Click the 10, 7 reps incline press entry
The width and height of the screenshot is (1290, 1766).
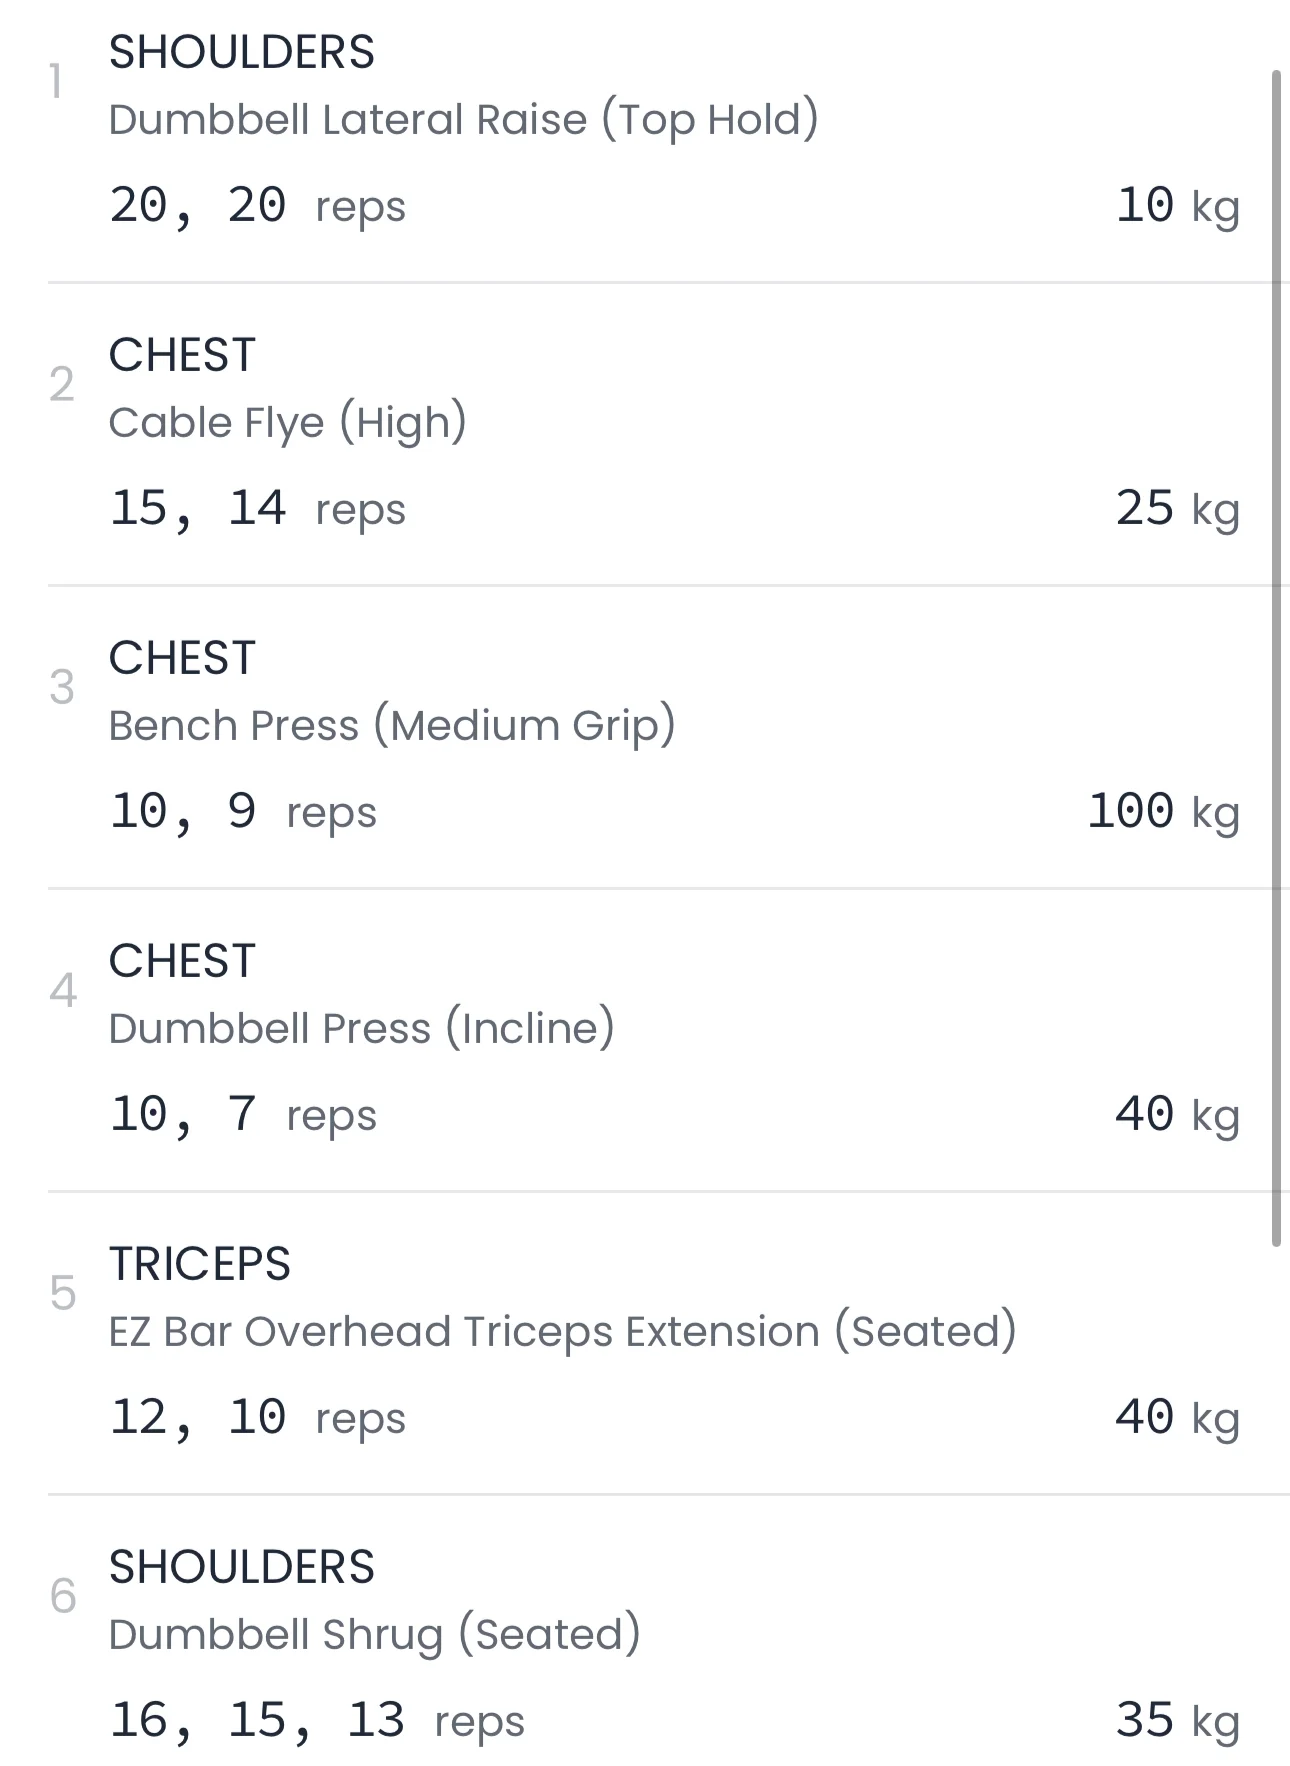(242, 1115)
